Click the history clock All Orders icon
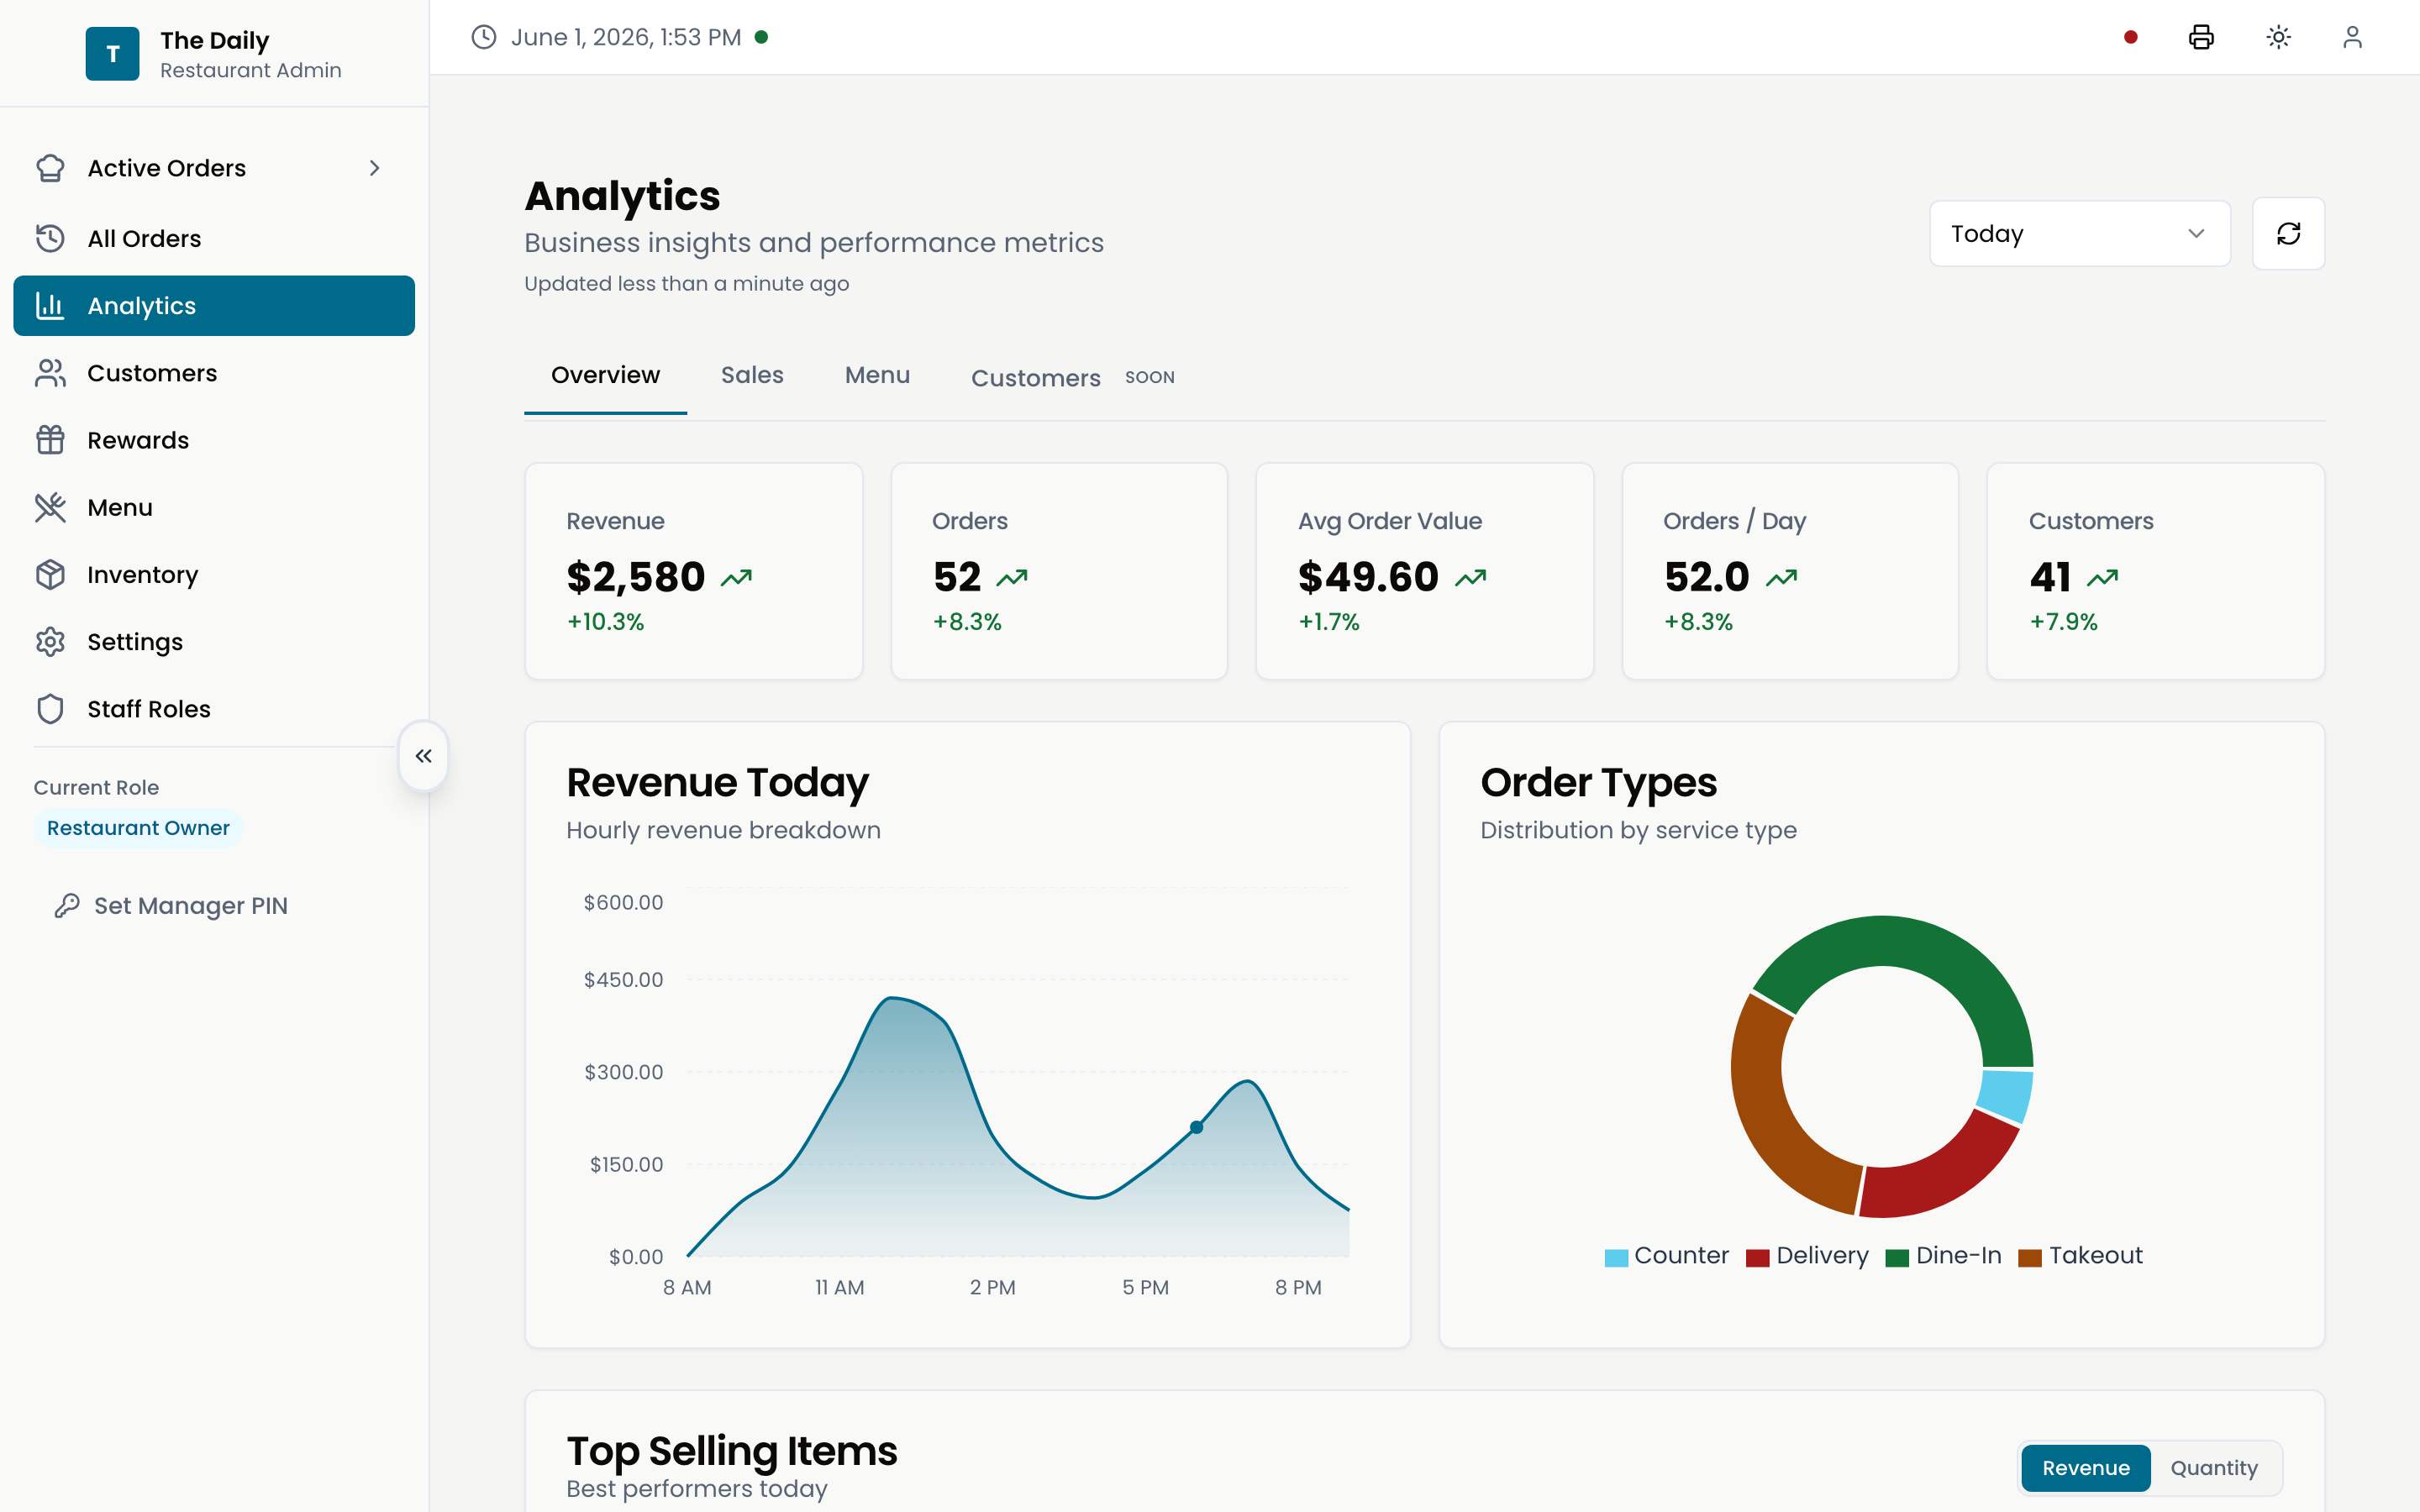2420x1512 pixels. pyautogui.click(x=50, y=238)
